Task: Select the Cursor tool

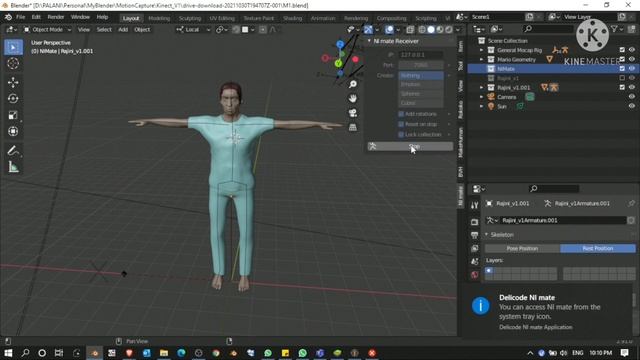Action: pos(13,64)
